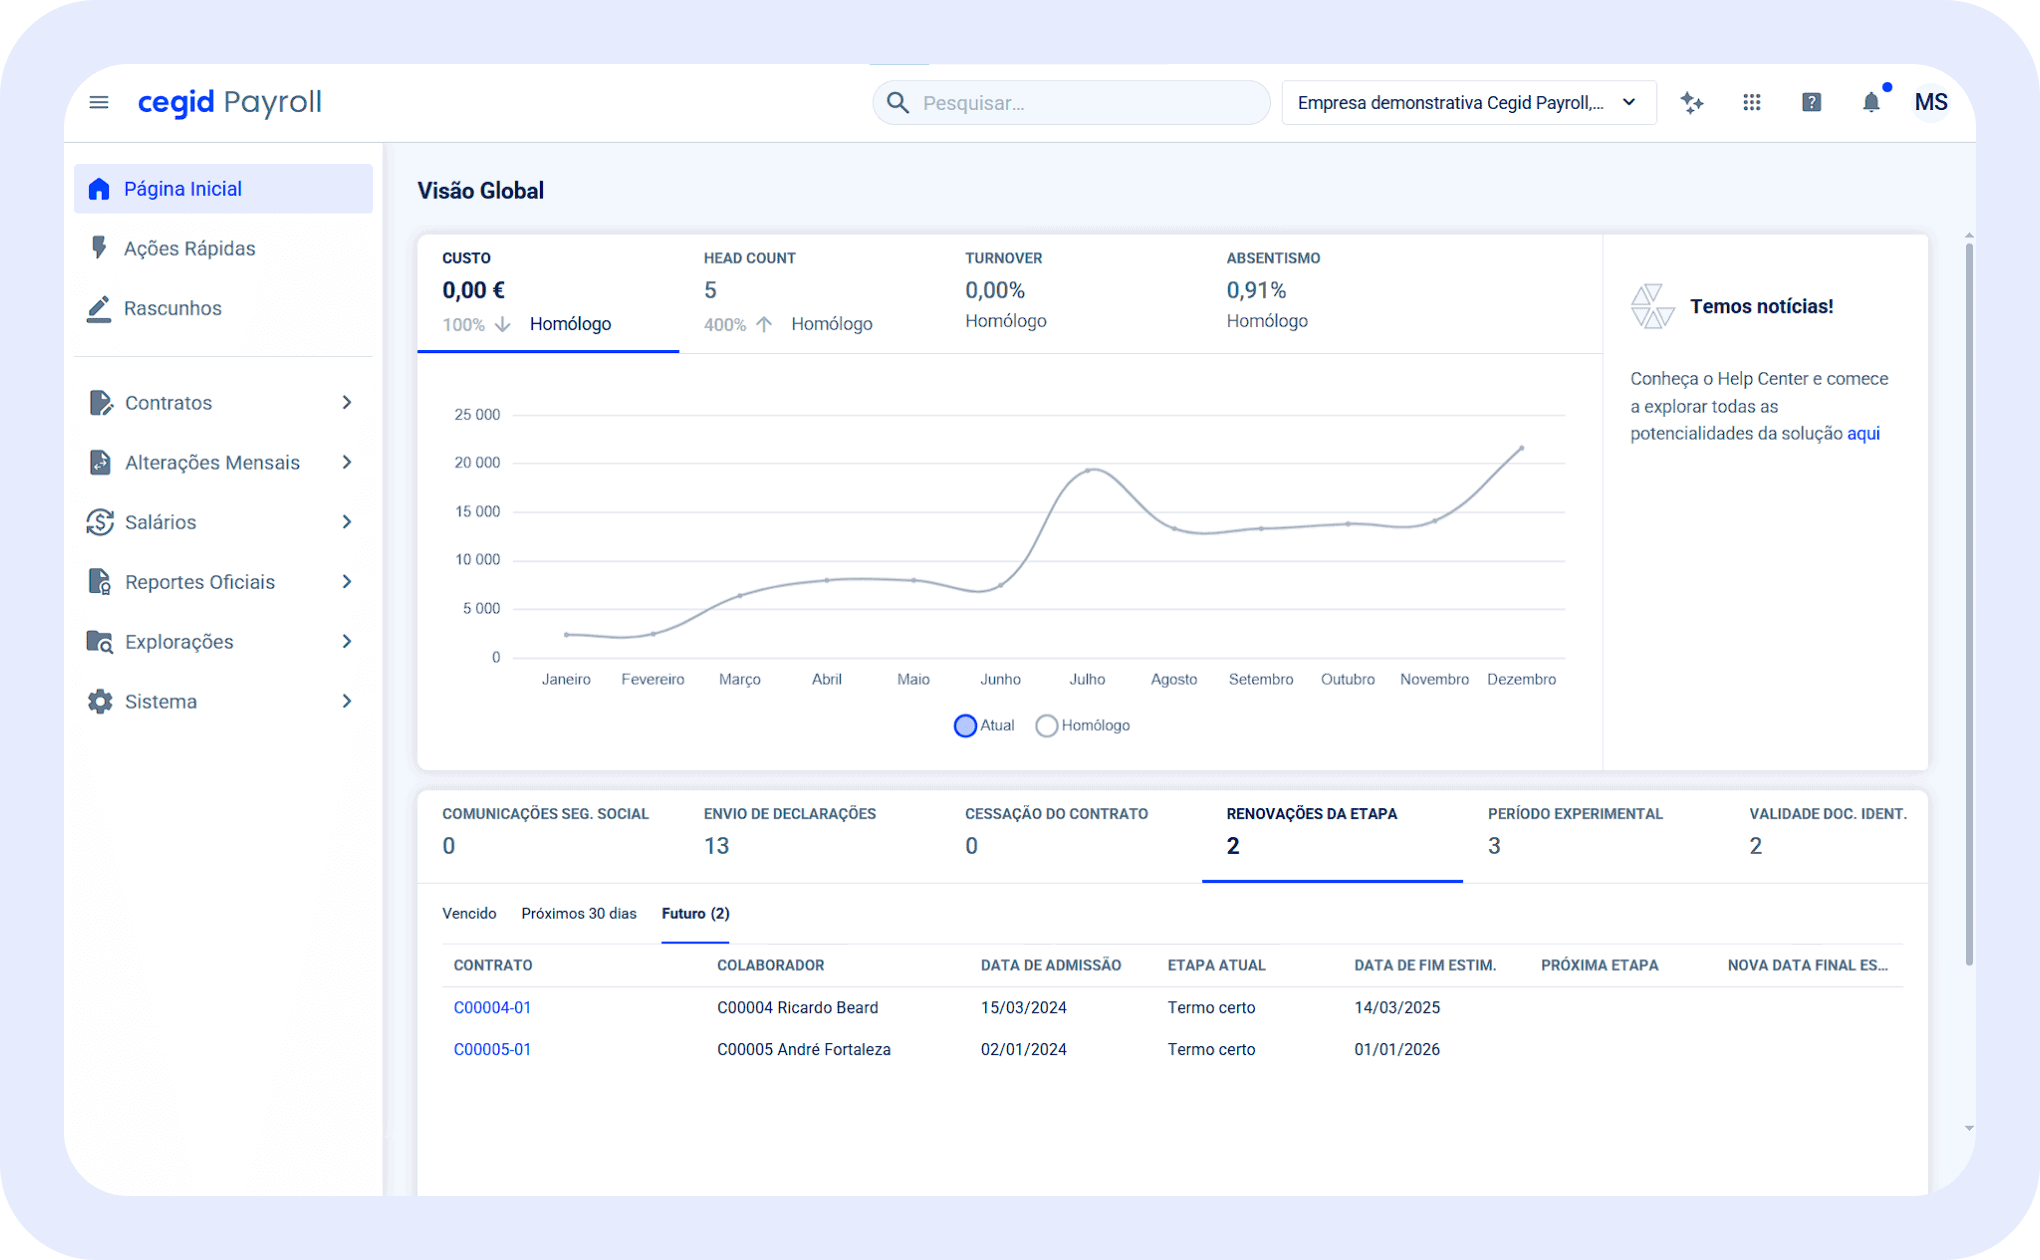Open the apps grid icon
The image size is (2040, 1260).
coord(1751,102)
